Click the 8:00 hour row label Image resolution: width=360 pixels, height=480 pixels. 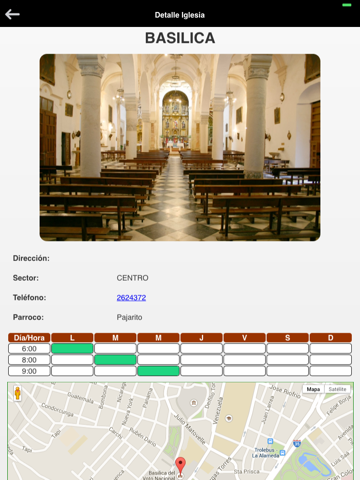(29, 360)
